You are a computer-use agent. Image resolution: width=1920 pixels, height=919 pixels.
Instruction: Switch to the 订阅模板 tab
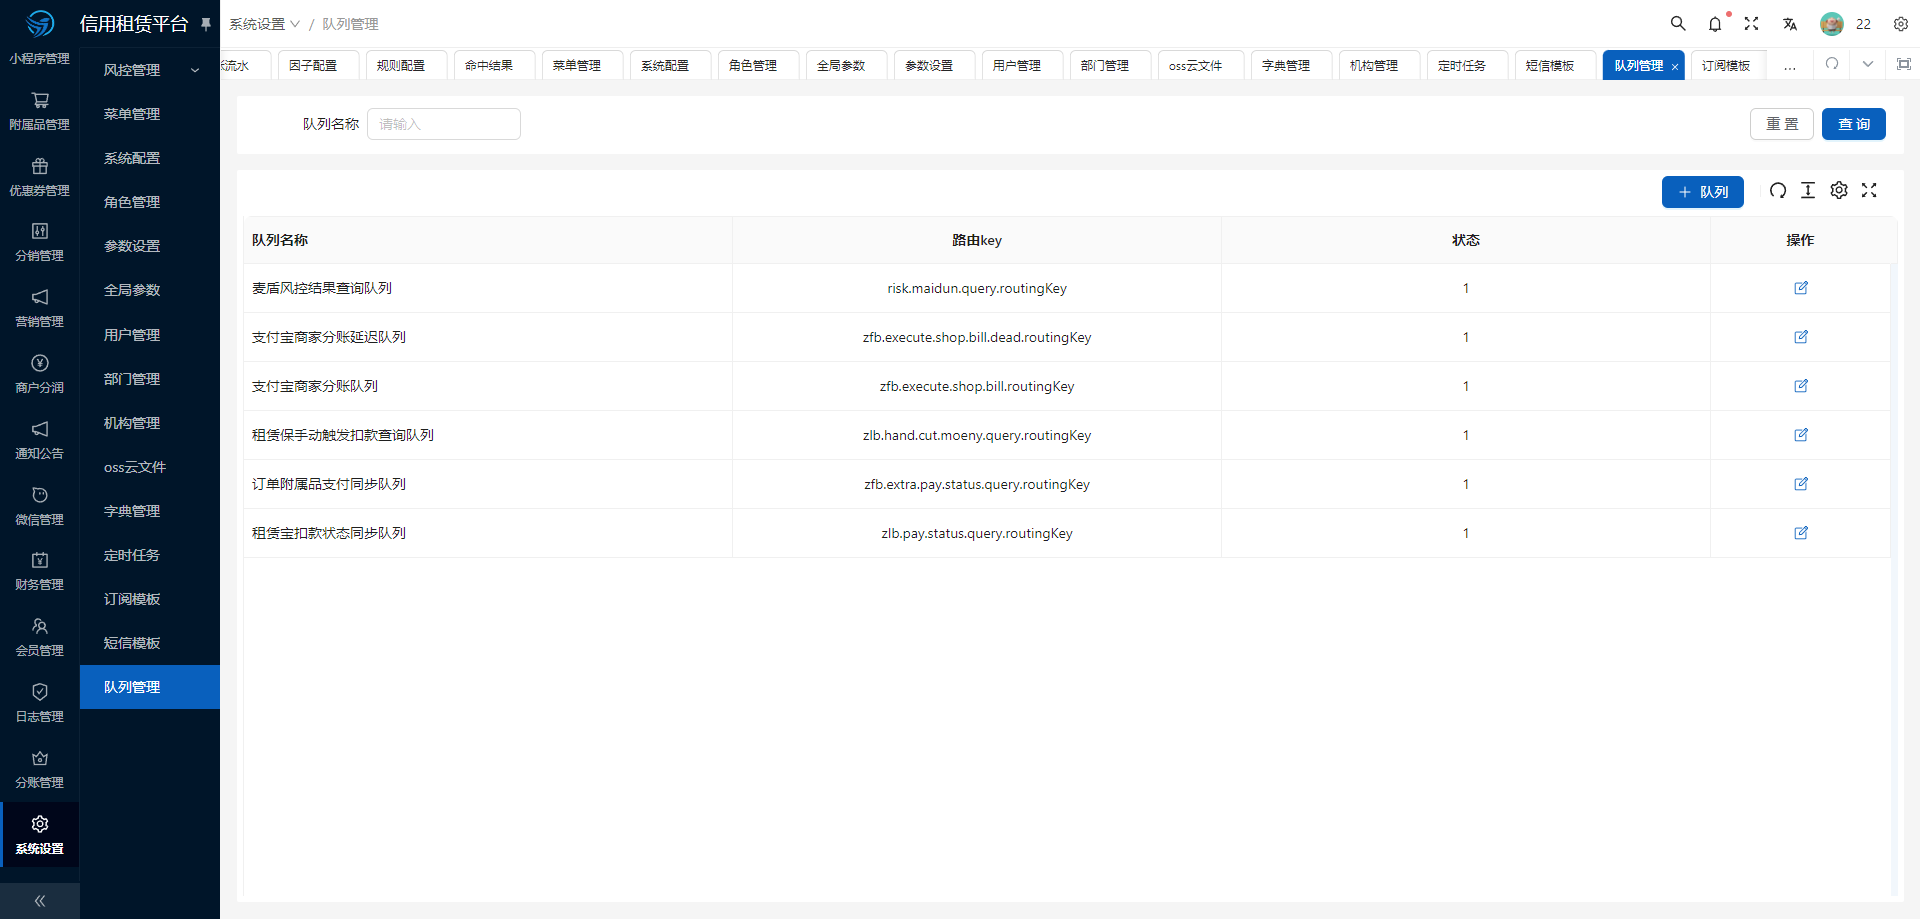tap(1729, 65)
